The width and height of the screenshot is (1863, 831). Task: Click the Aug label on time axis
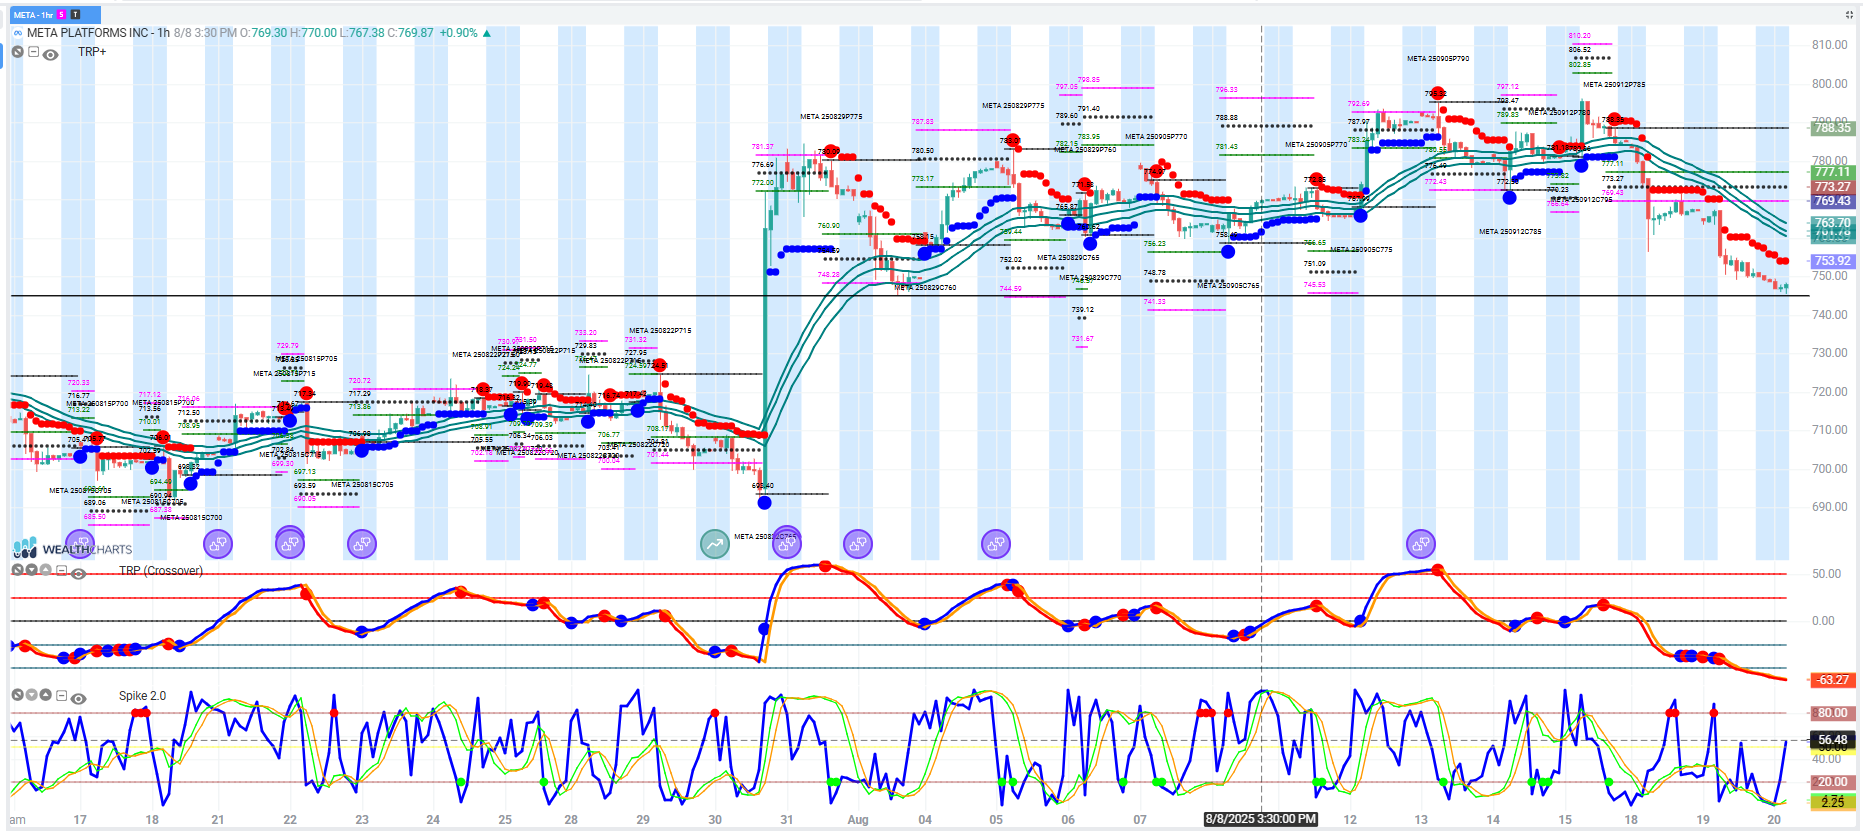858,820
